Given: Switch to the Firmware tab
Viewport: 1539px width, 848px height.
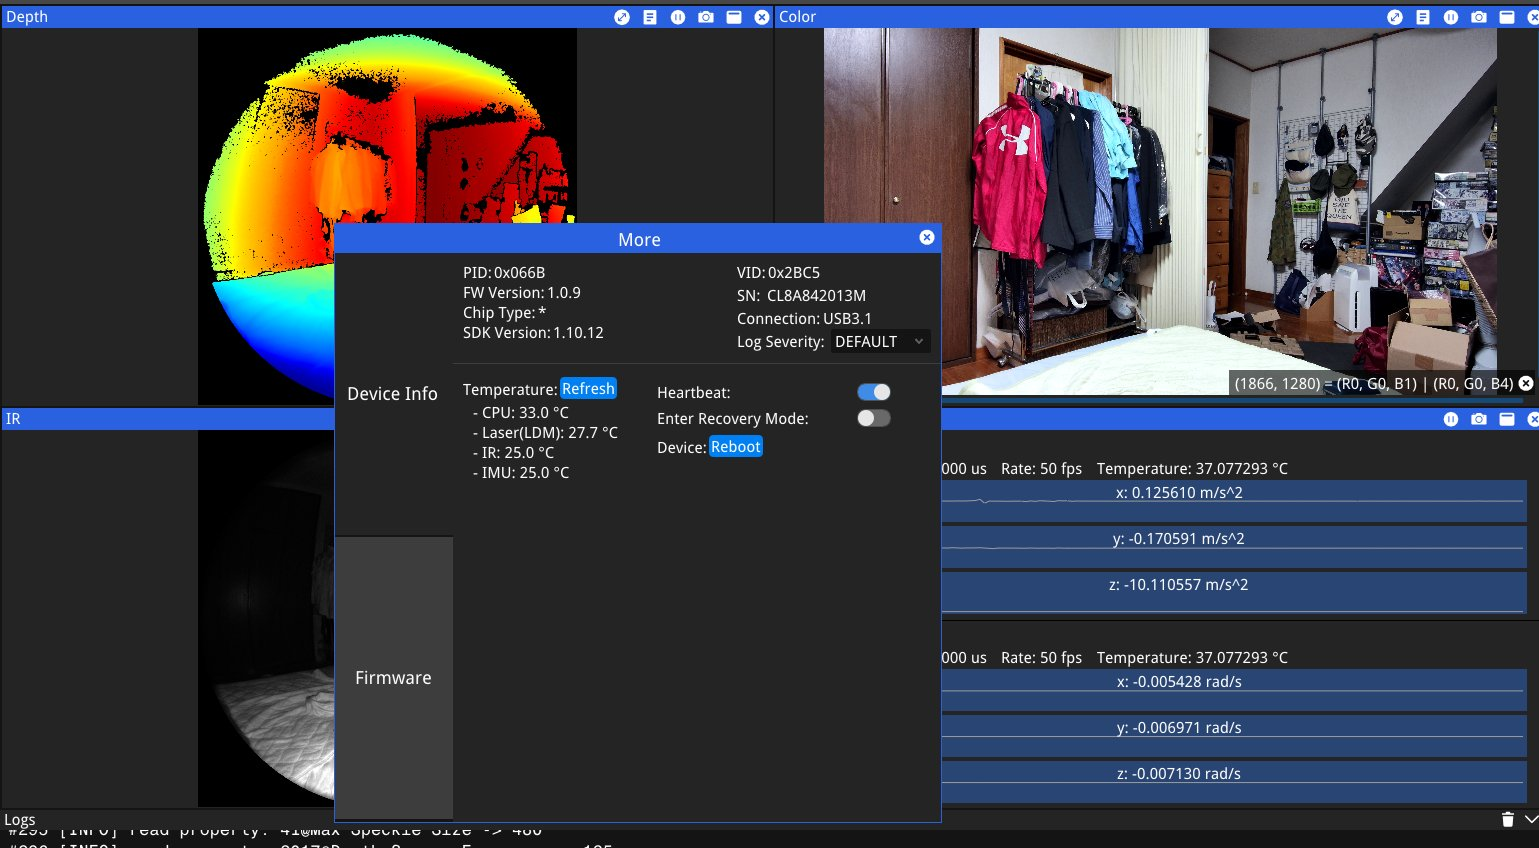Looking at the screenshot, I should click(x=393, y=678).
